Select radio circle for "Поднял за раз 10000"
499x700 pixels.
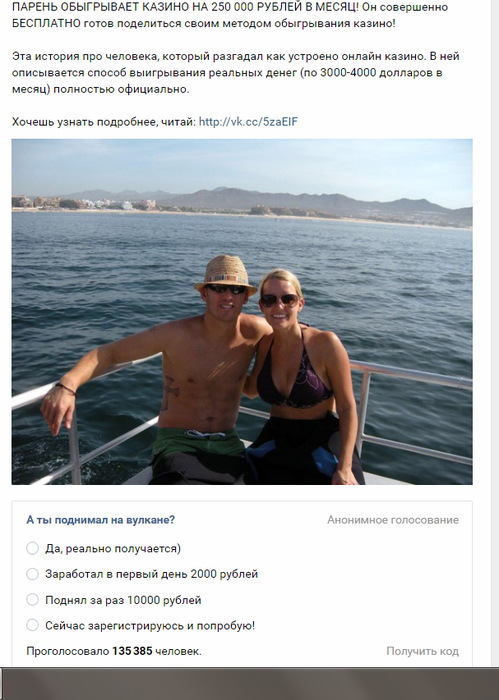coord(33,600)
